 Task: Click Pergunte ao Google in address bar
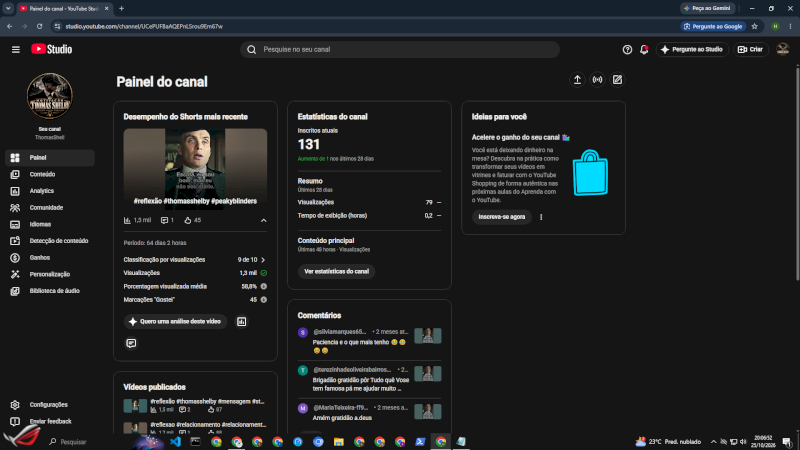point(713,27)
